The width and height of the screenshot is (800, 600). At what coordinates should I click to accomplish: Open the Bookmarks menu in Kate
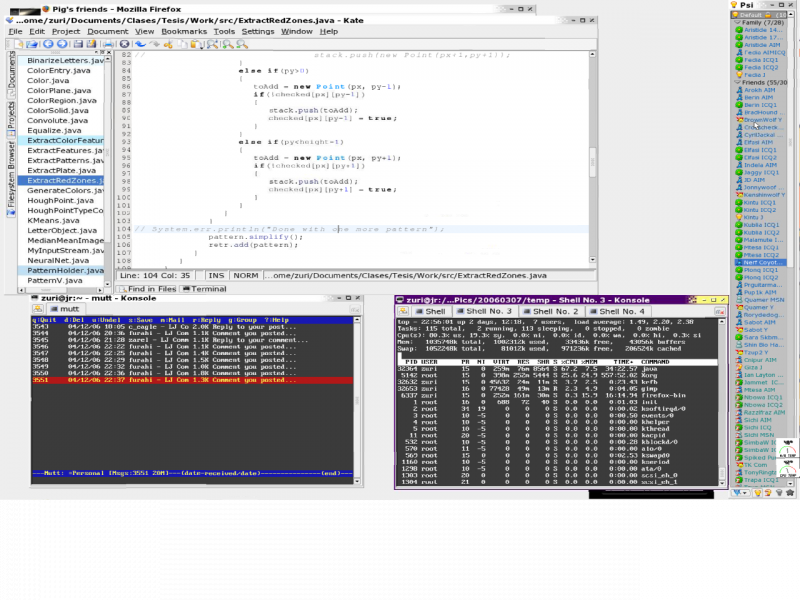click(184, 31)
